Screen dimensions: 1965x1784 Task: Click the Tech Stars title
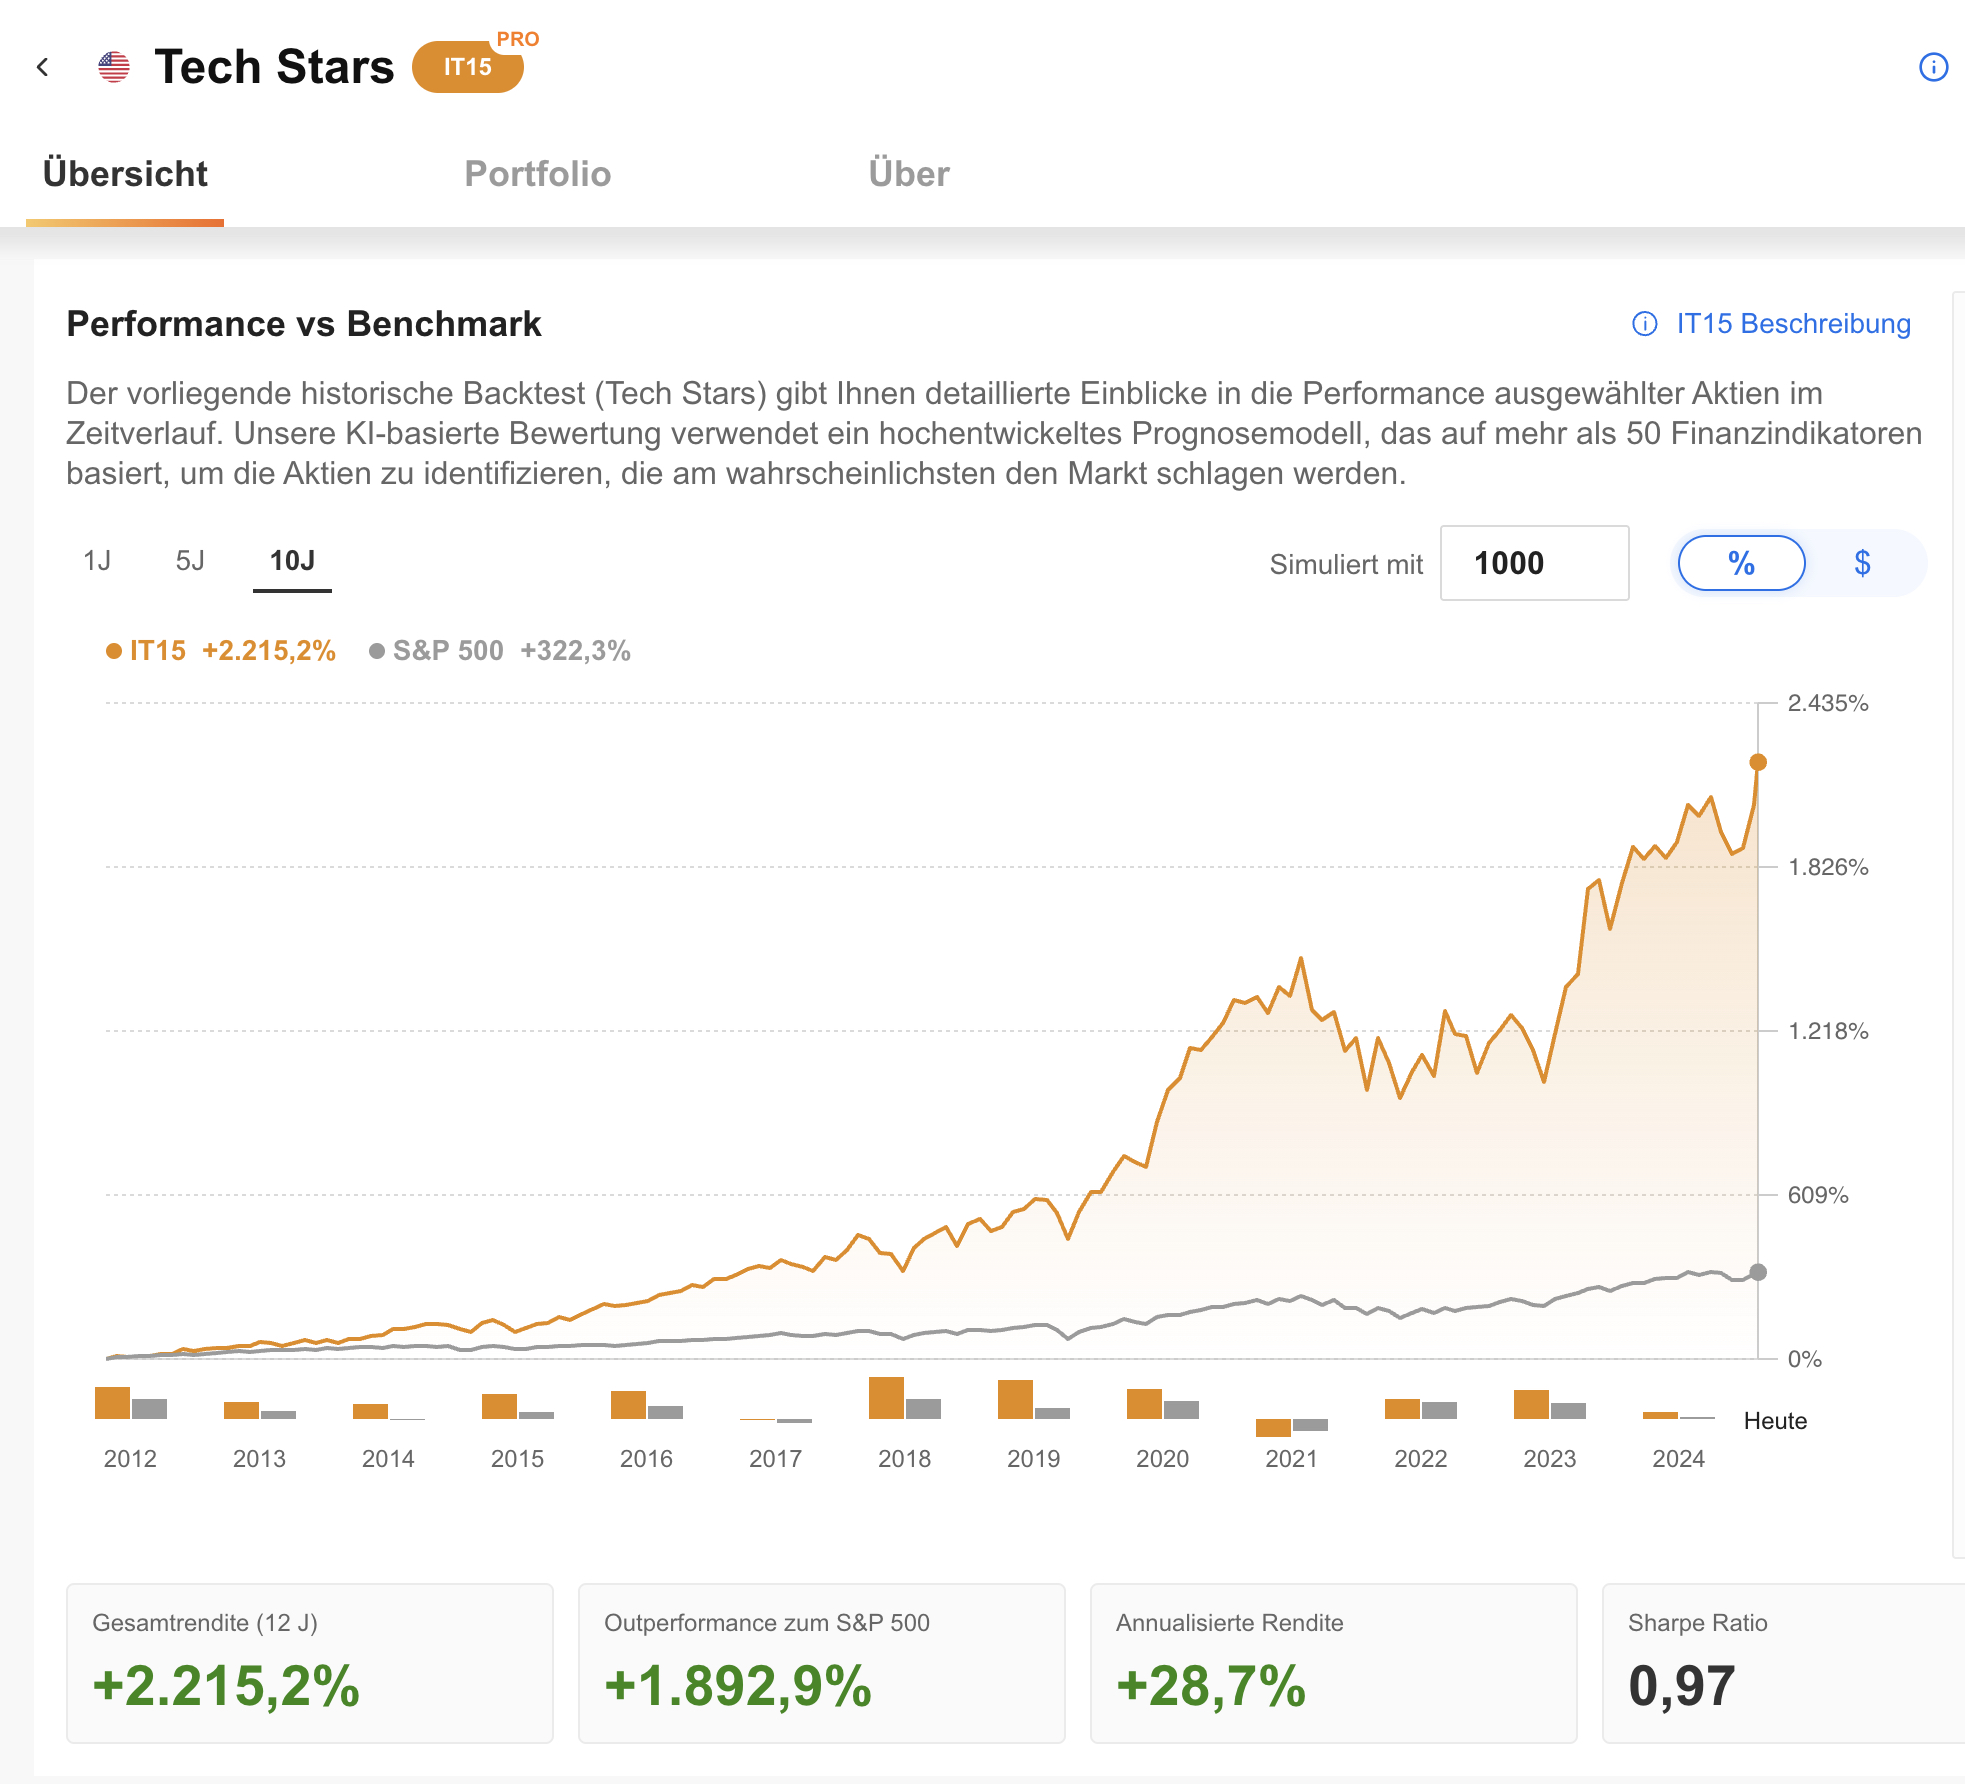click(274, 67)
